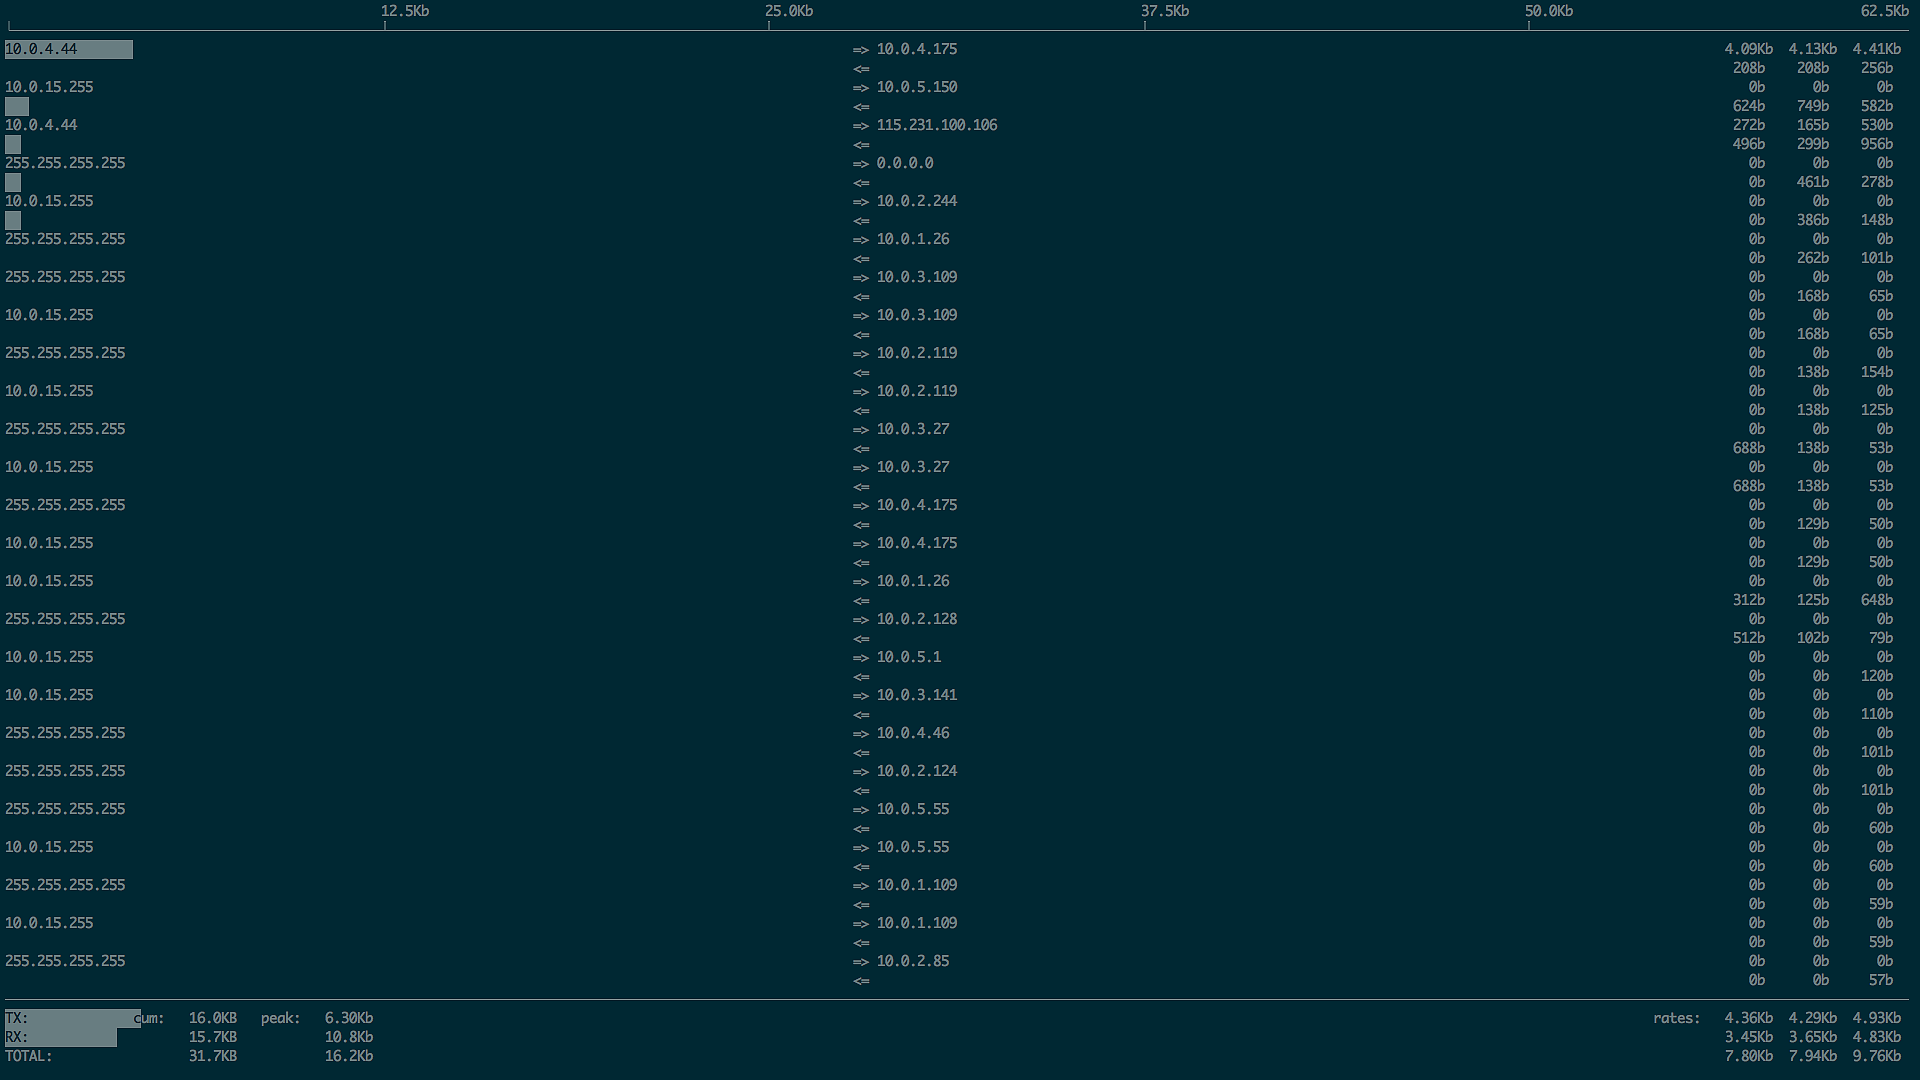Click the peak 6.30Kb value
Image resolution: width=1920 pixels, height=1080 pixels.
(x=348, y=1018)
